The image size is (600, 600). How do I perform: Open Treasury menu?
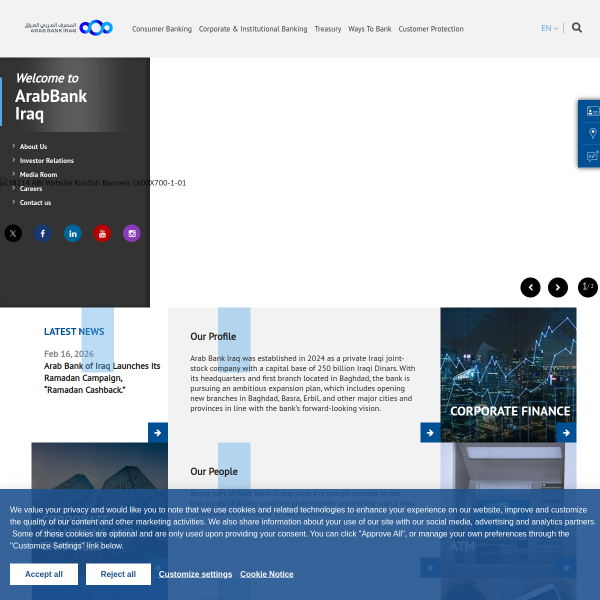[x=328, y=29]
